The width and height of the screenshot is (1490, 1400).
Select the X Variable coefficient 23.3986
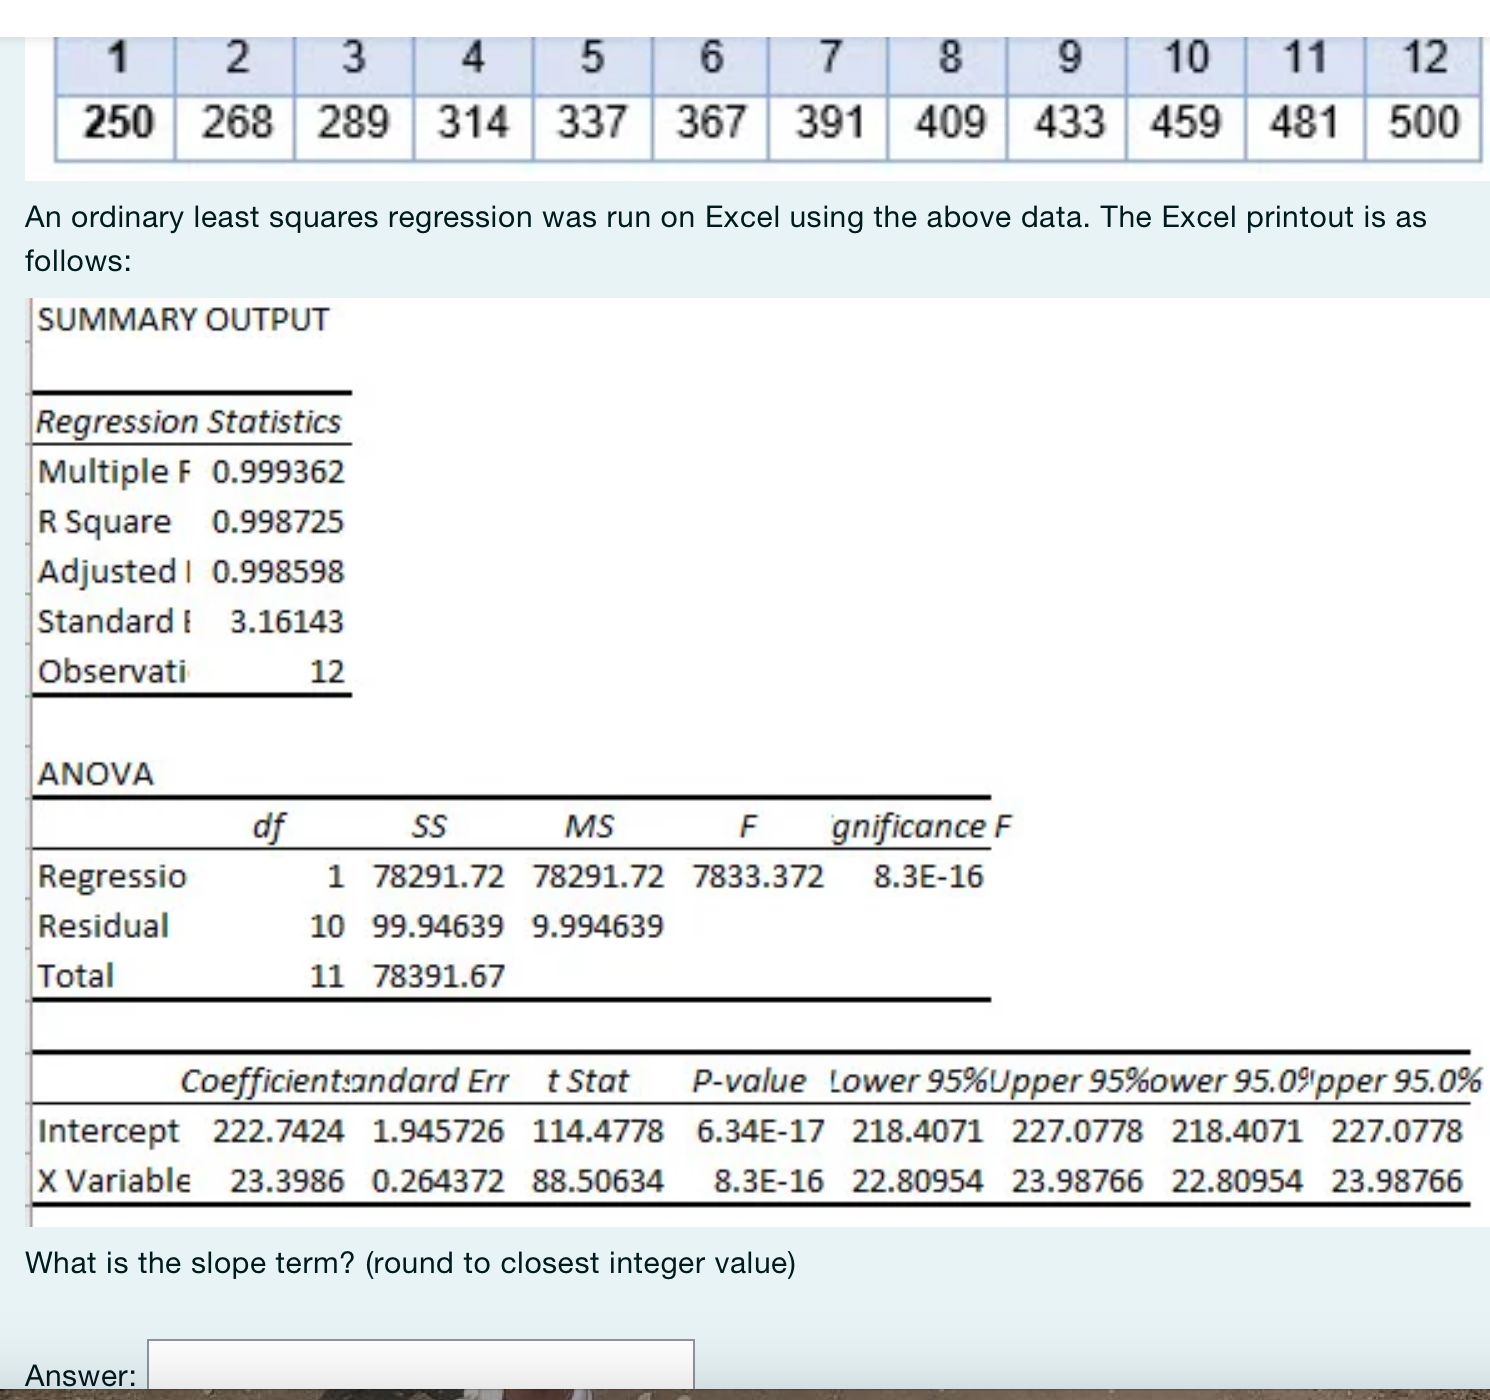(285, 1180)
